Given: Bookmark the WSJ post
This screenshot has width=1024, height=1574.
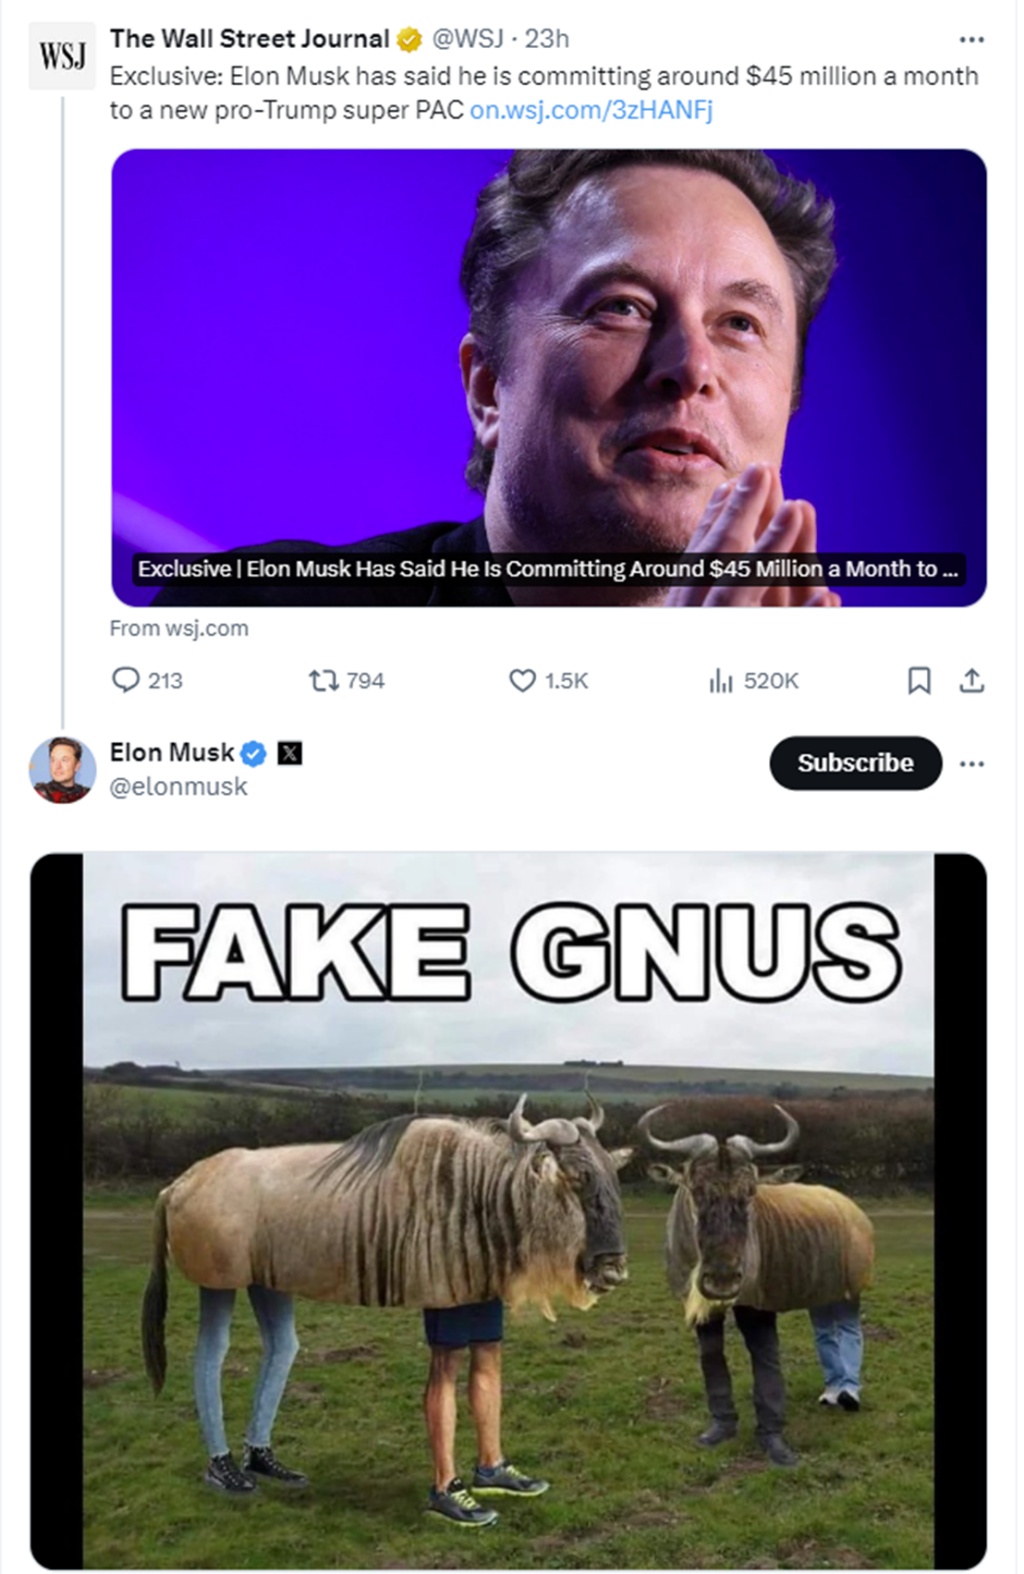Looking at the screenshot, I should click(x=919, y=681).
